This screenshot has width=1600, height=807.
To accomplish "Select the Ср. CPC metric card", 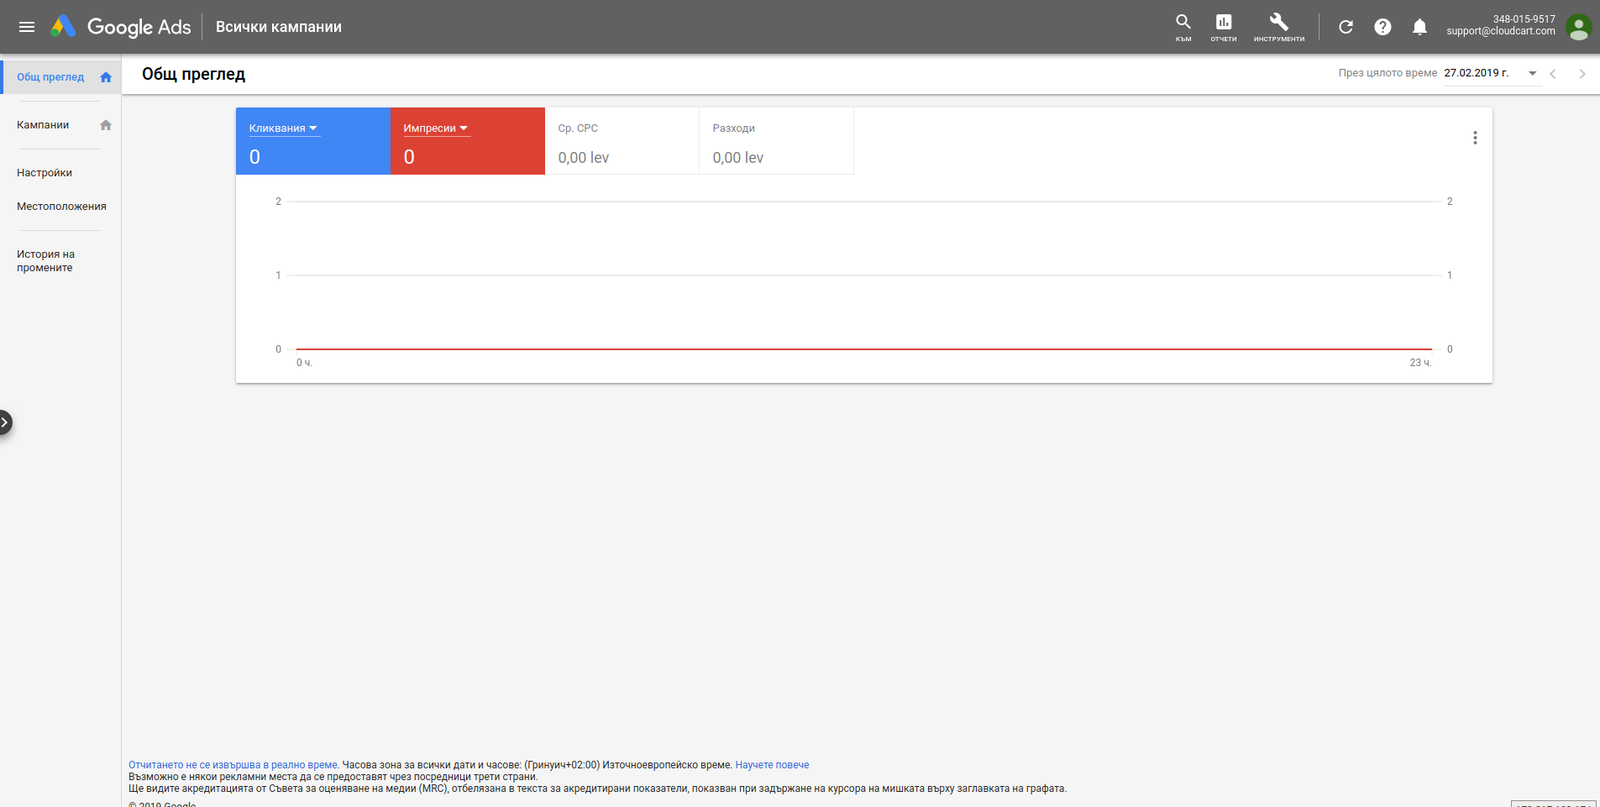I will click(622, 141).
